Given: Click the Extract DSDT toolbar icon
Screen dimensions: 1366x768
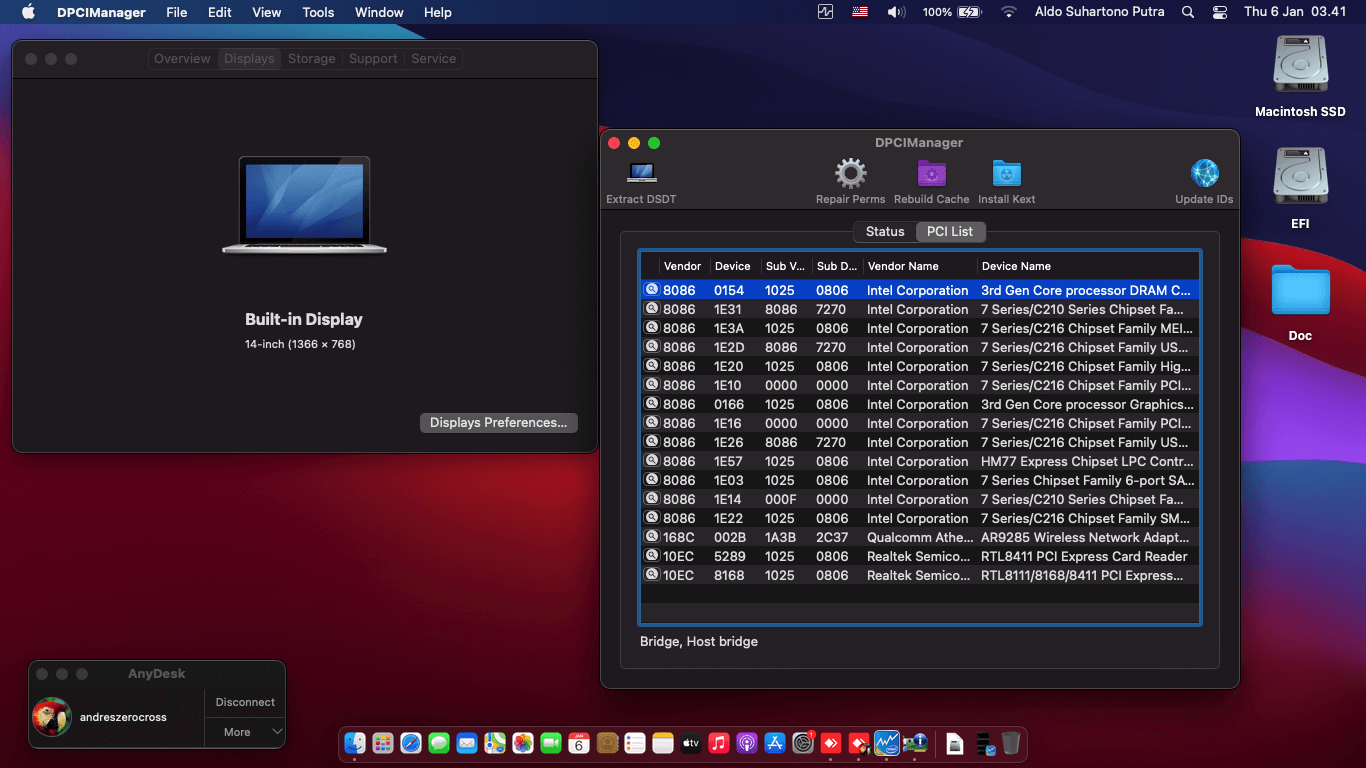Looking at the screenshot, I should 640,175.
